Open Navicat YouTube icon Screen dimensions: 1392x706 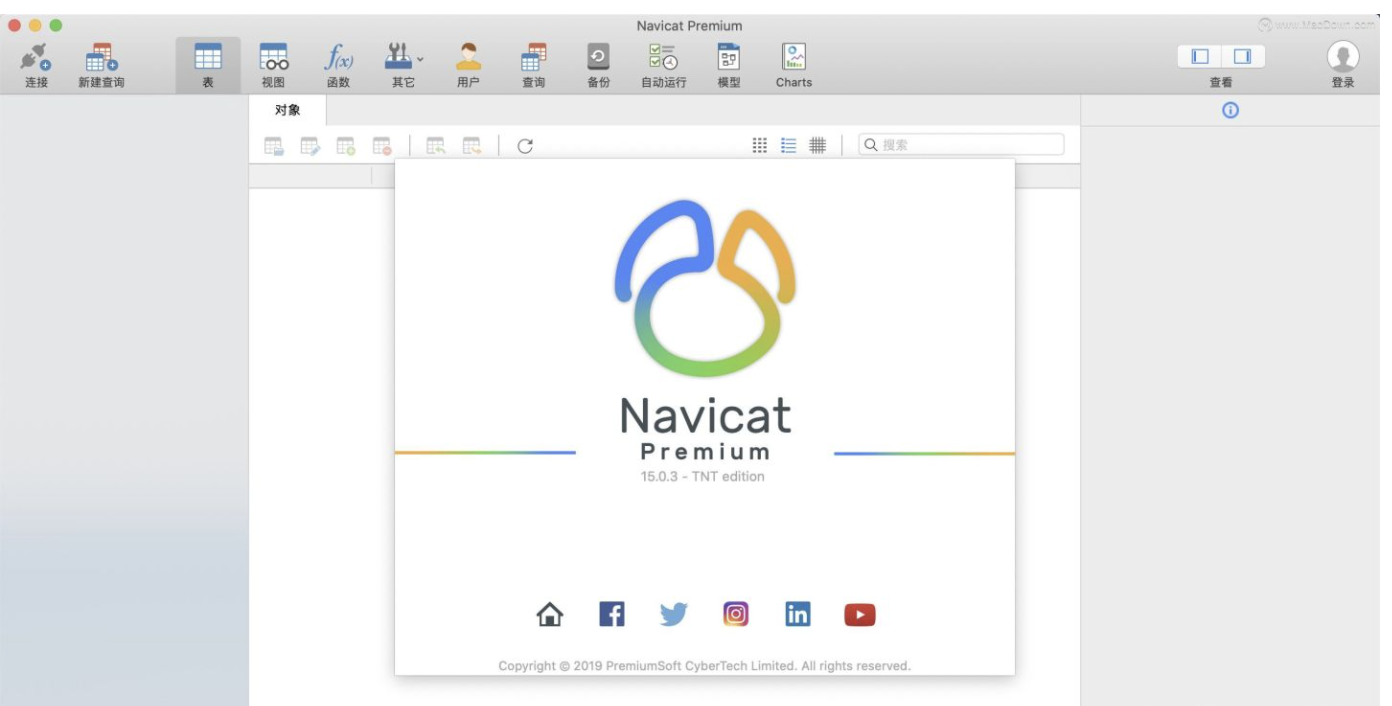(860, 615)
